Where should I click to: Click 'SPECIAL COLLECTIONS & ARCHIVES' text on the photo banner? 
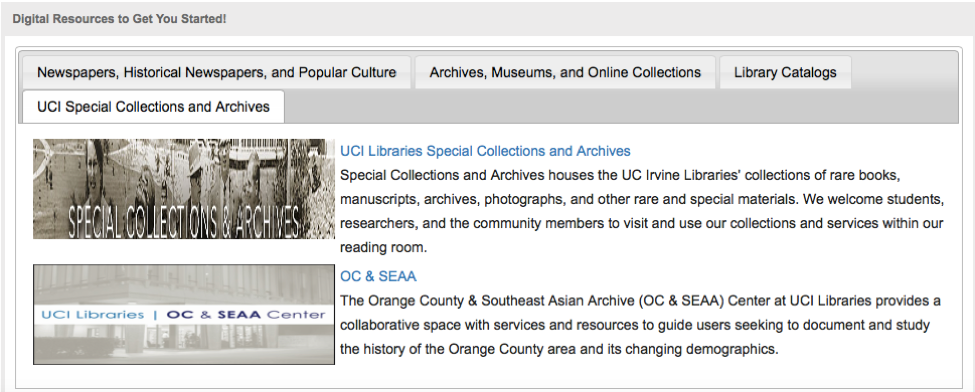[184, 219]
